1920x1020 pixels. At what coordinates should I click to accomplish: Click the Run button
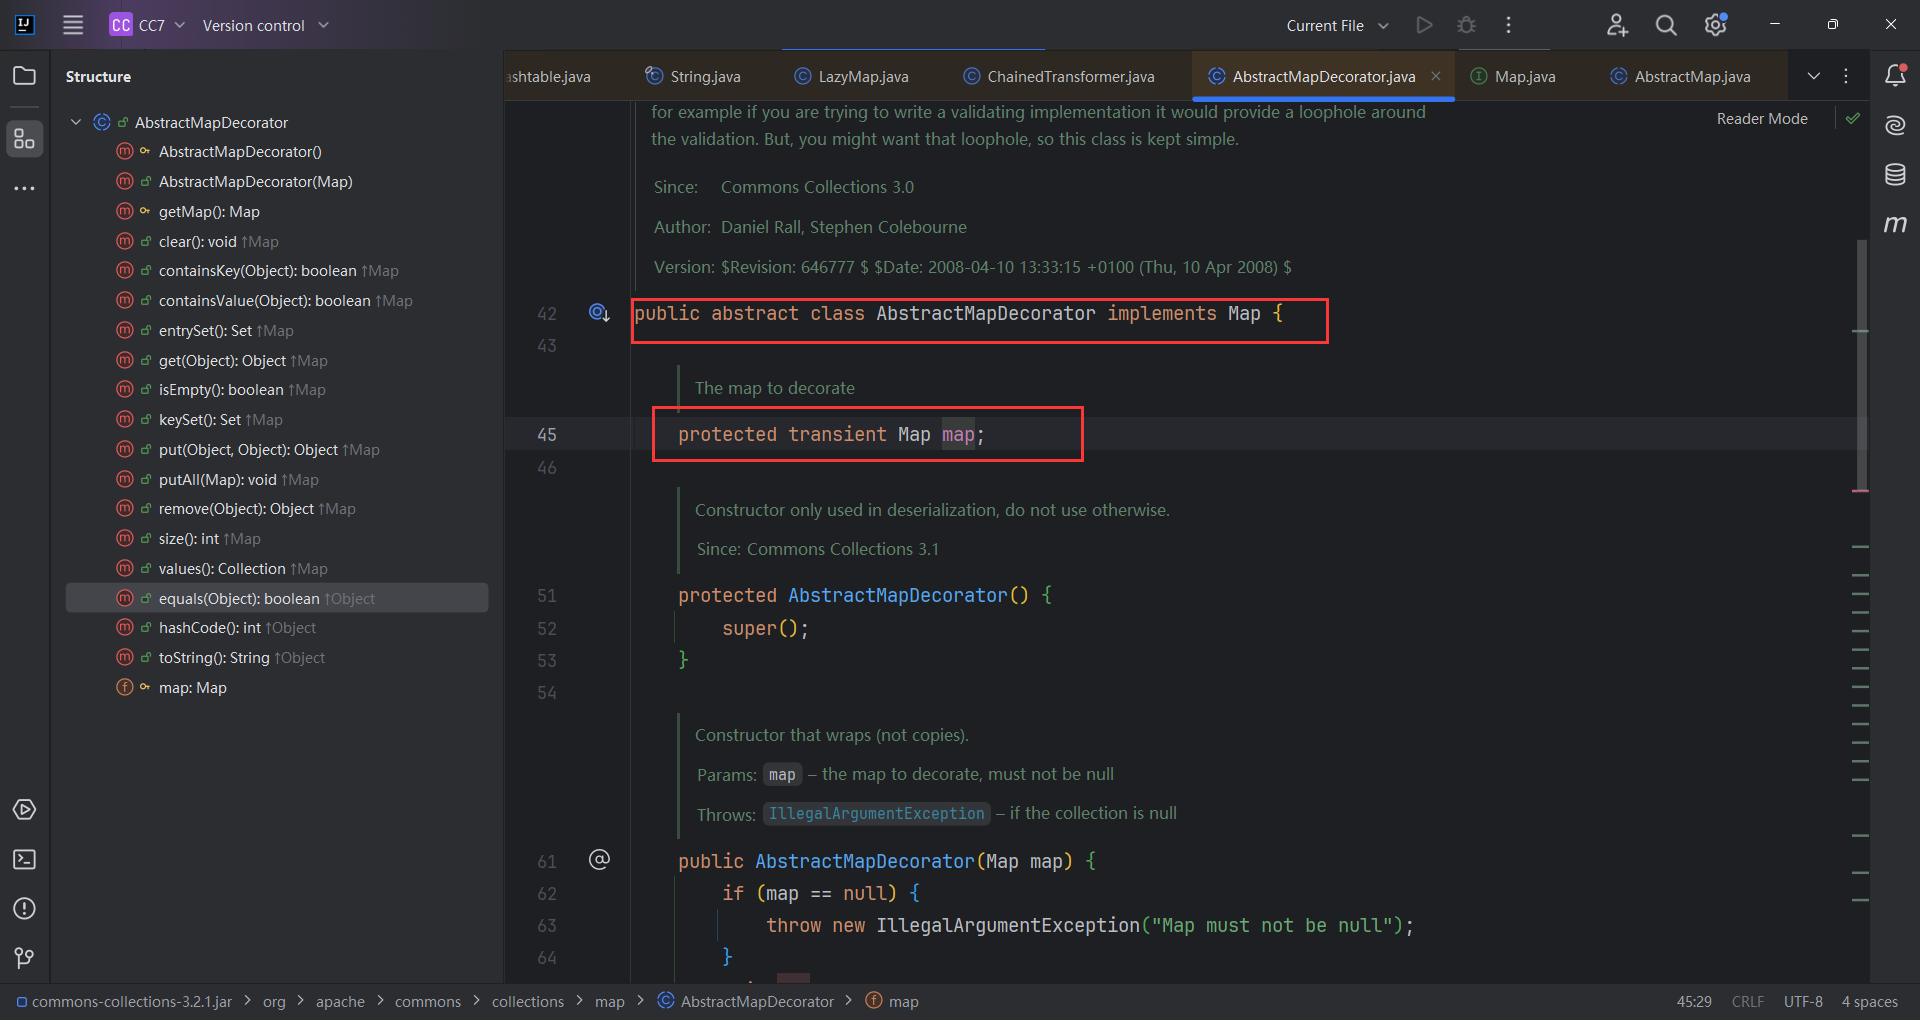click(x=1424, y=25)
